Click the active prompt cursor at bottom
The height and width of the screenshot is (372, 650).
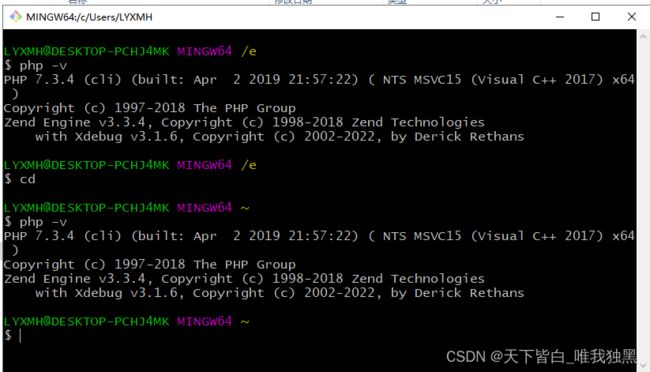tap(20, 336)
